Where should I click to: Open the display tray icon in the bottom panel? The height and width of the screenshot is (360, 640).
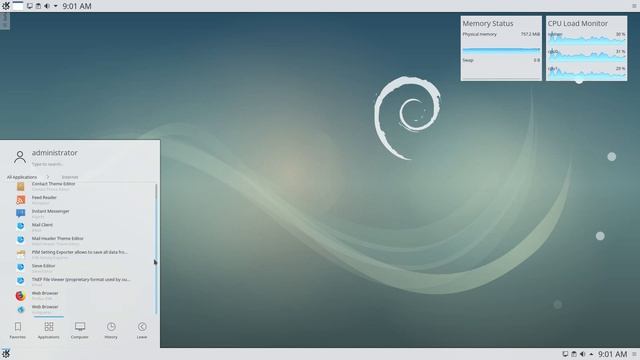tap(565, 354)
